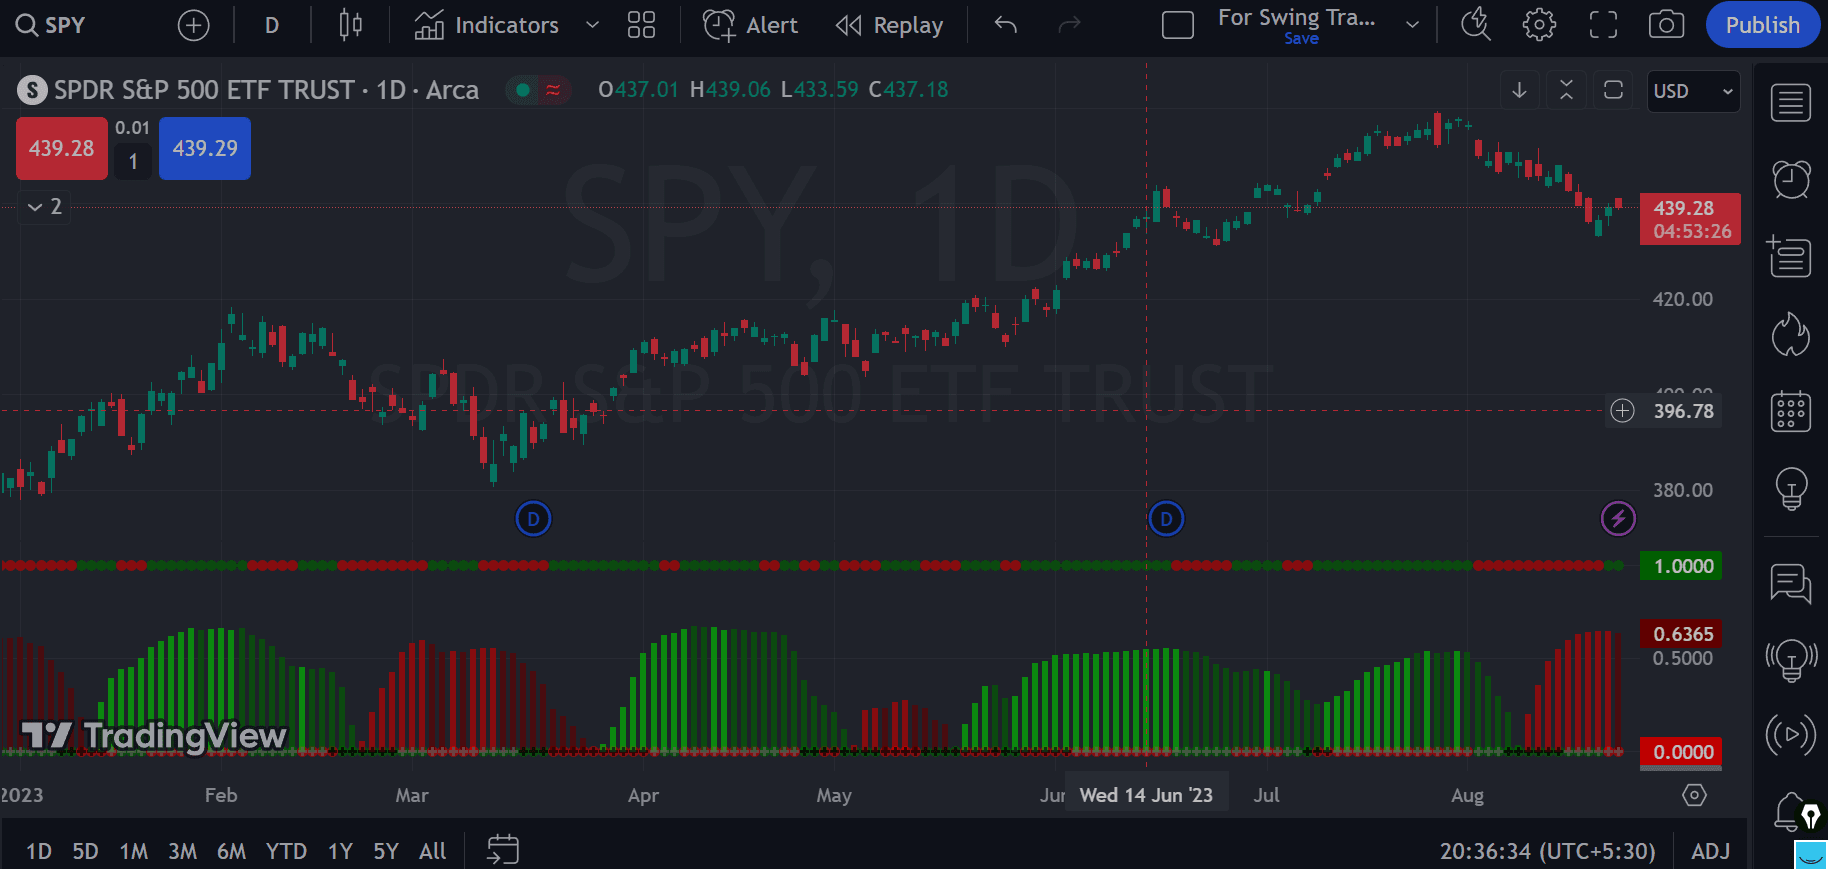
Task: Open the time axis settings gear
Action: pyautogui.click(x=1694, y=795)
